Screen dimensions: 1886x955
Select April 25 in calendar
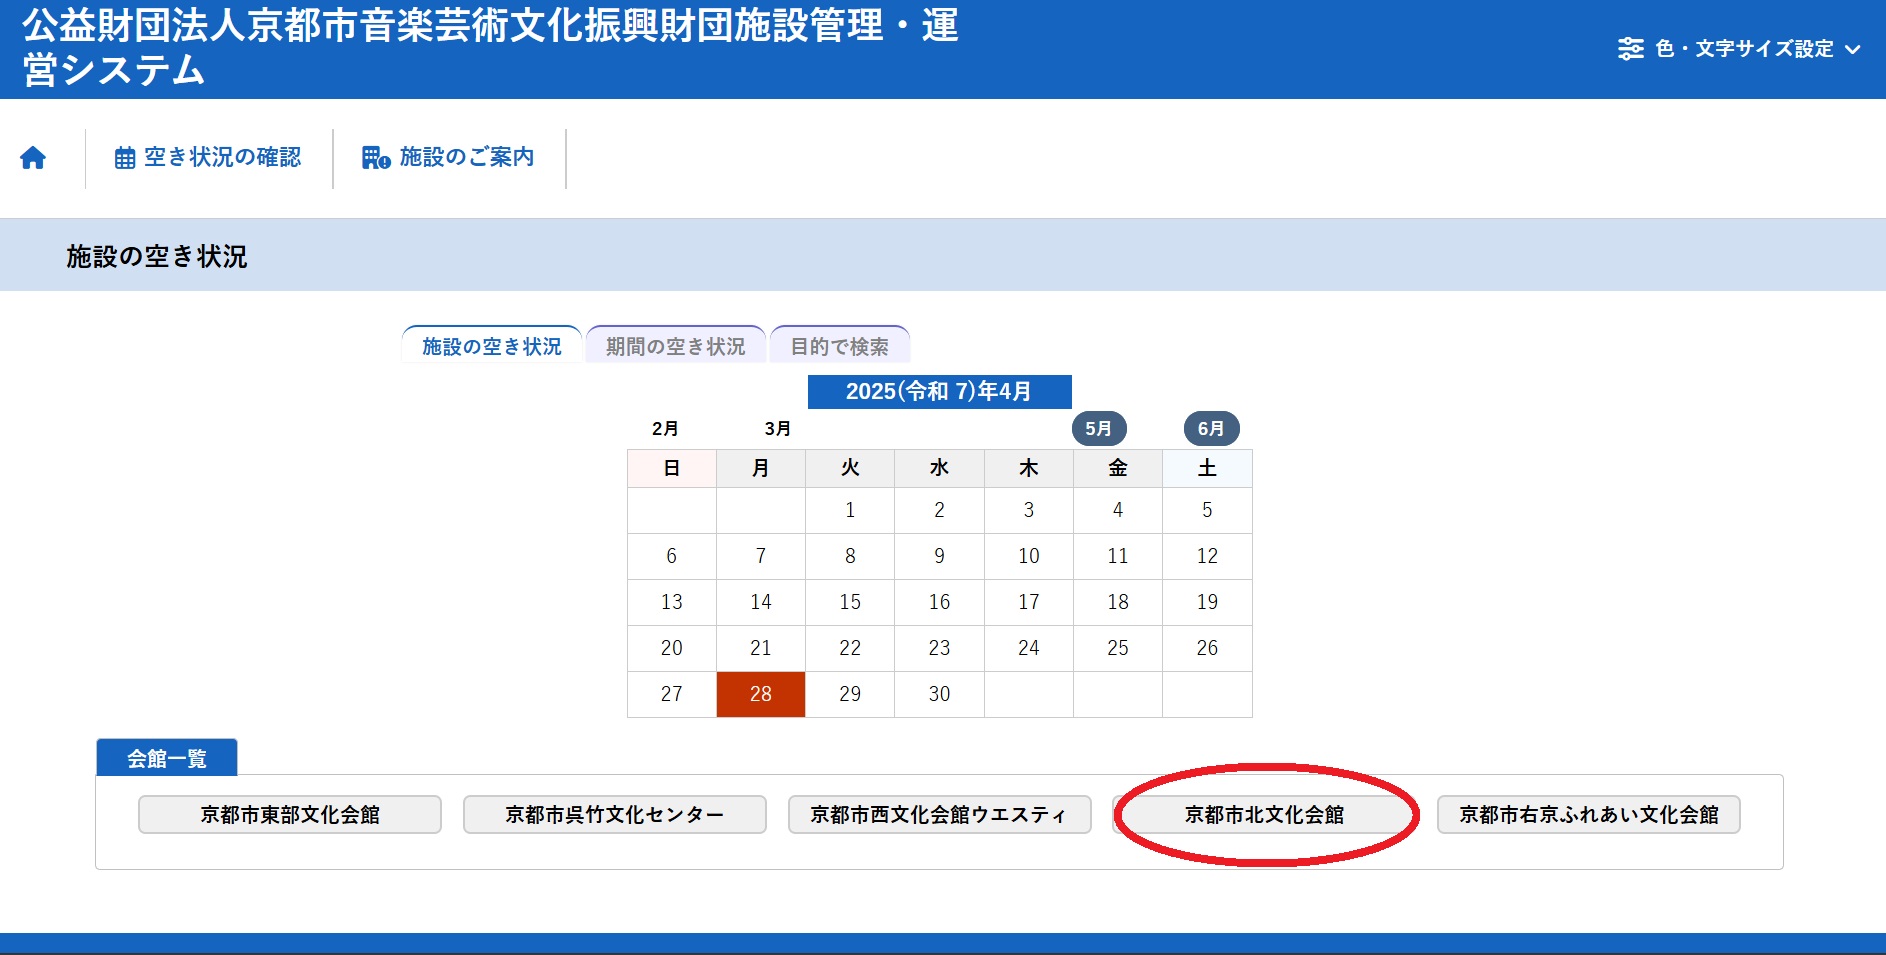point(1118,648)
